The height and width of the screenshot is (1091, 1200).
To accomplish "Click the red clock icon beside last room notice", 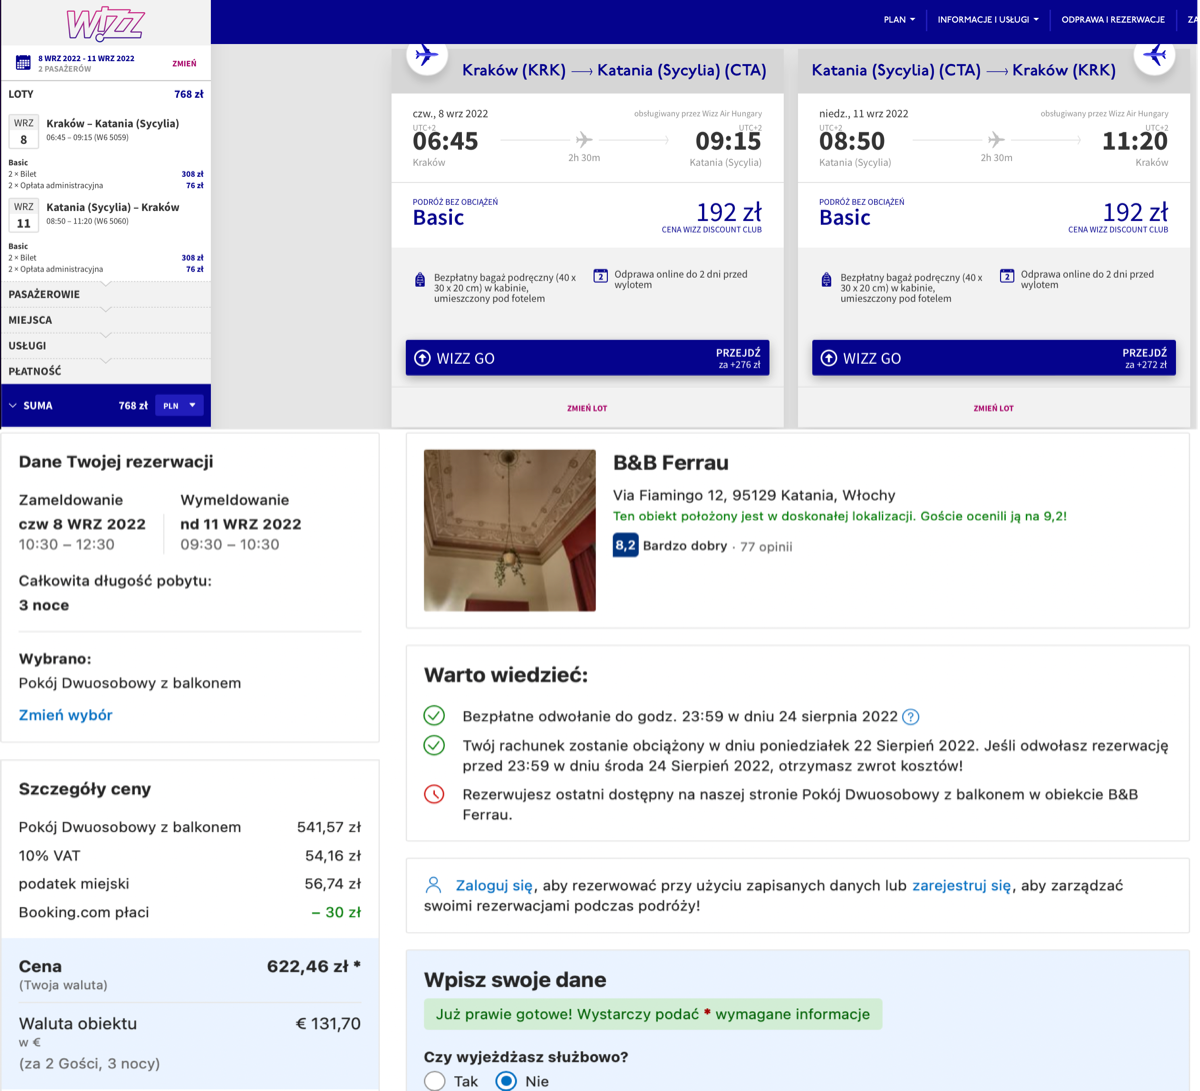I will click(x=434, y=794).
